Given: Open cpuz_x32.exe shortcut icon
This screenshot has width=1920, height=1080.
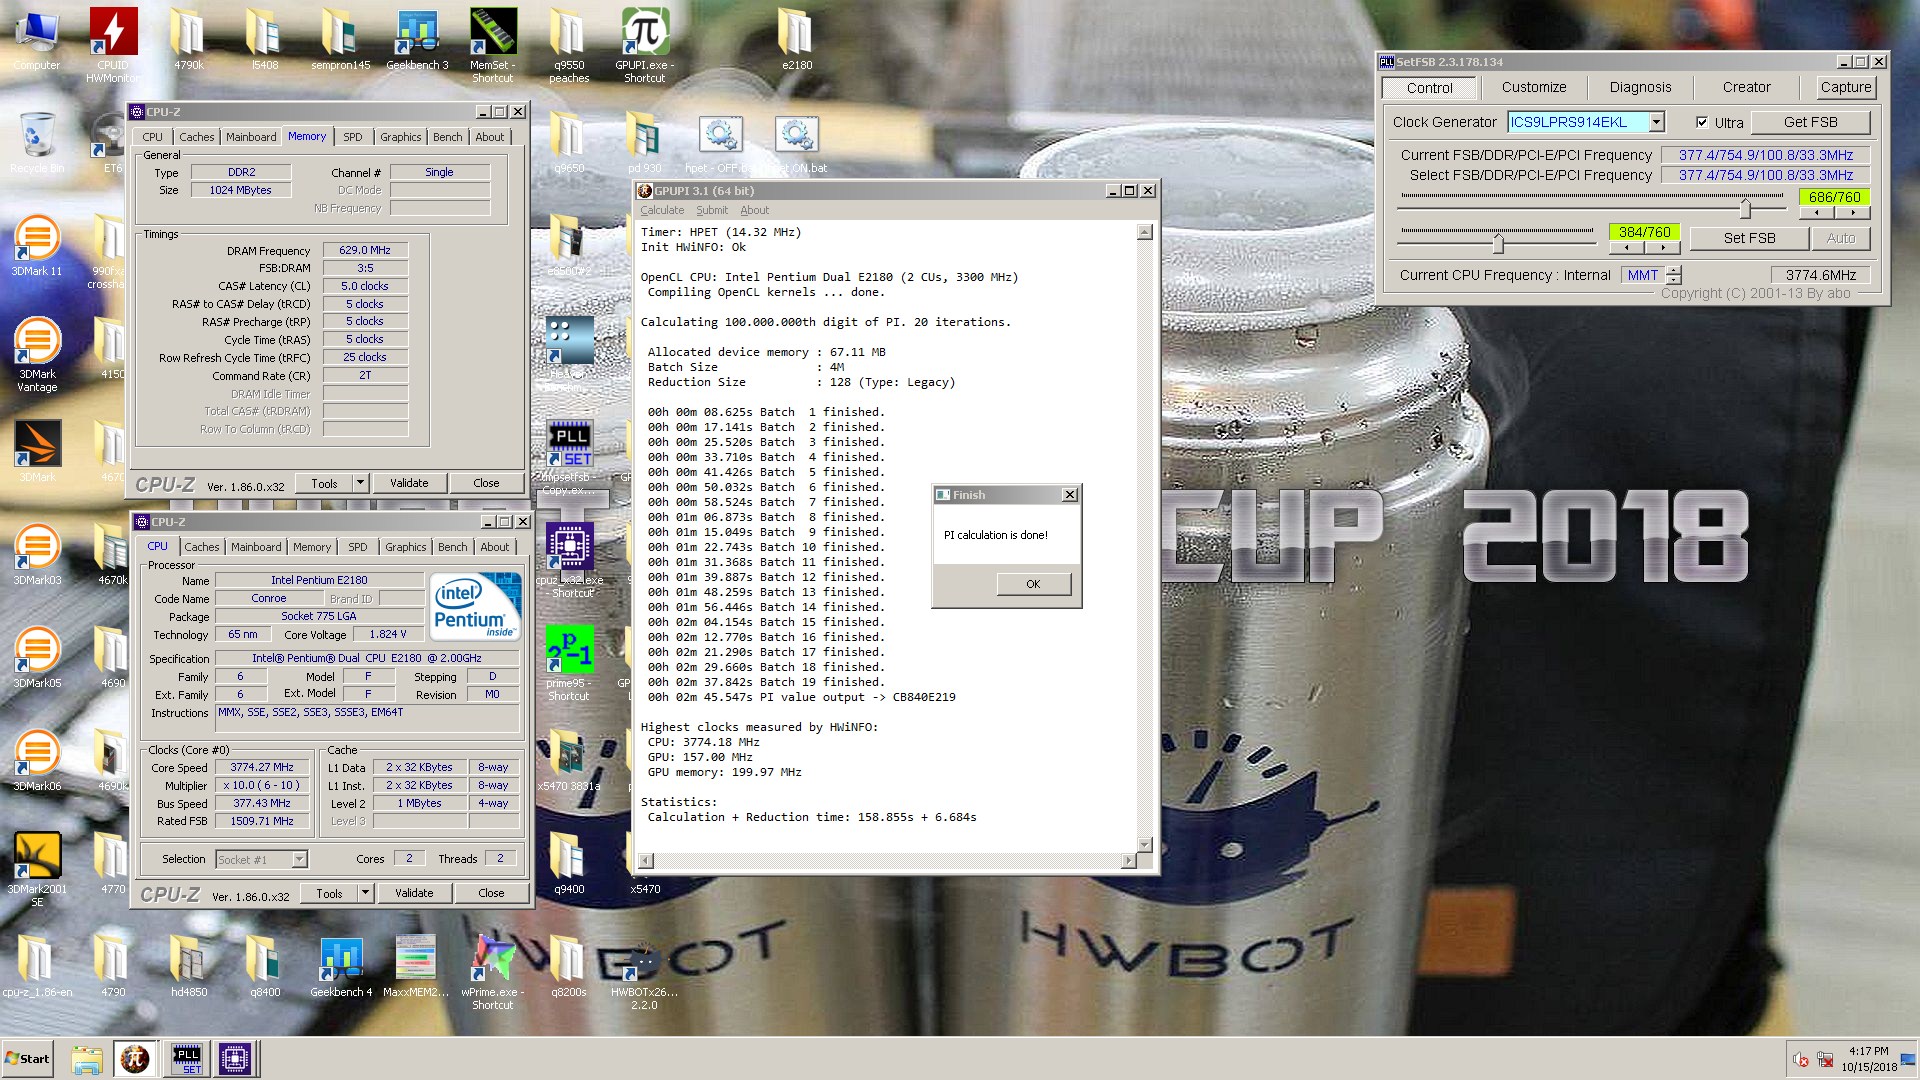Looking at the screenshot, I should pos(569,560).
